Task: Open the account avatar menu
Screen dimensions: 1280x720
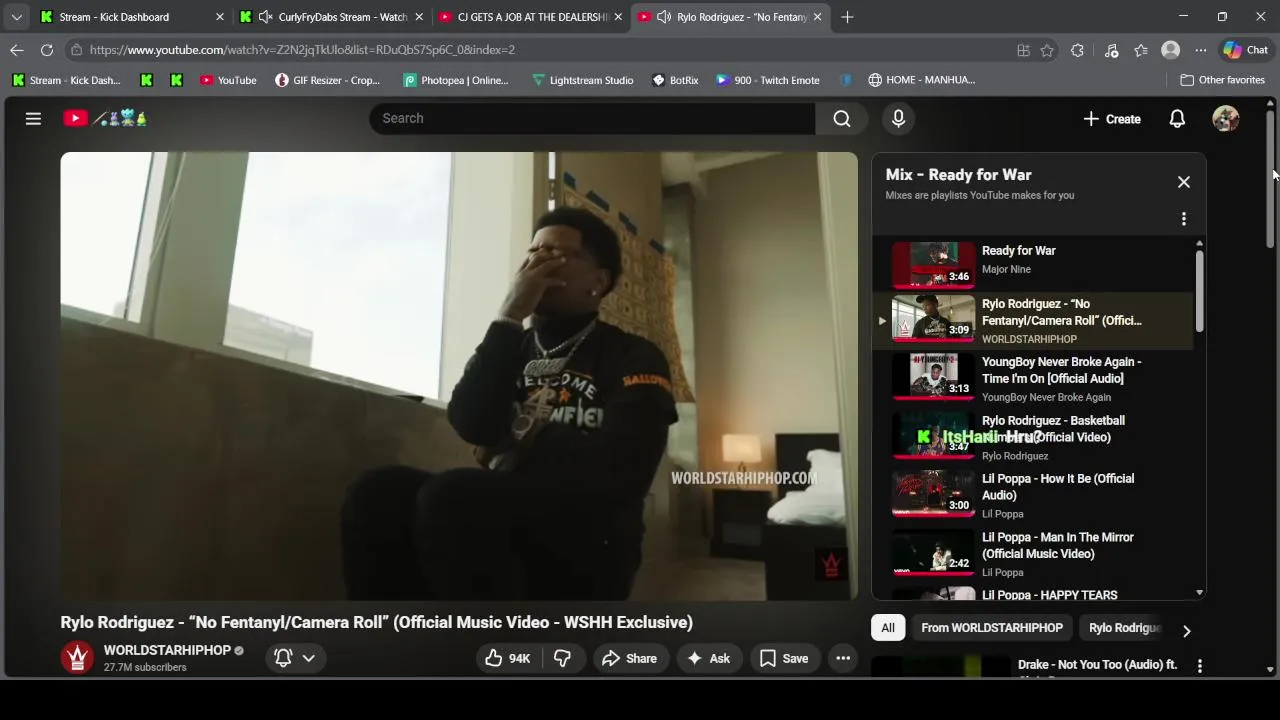Action: click(1225, 119)
